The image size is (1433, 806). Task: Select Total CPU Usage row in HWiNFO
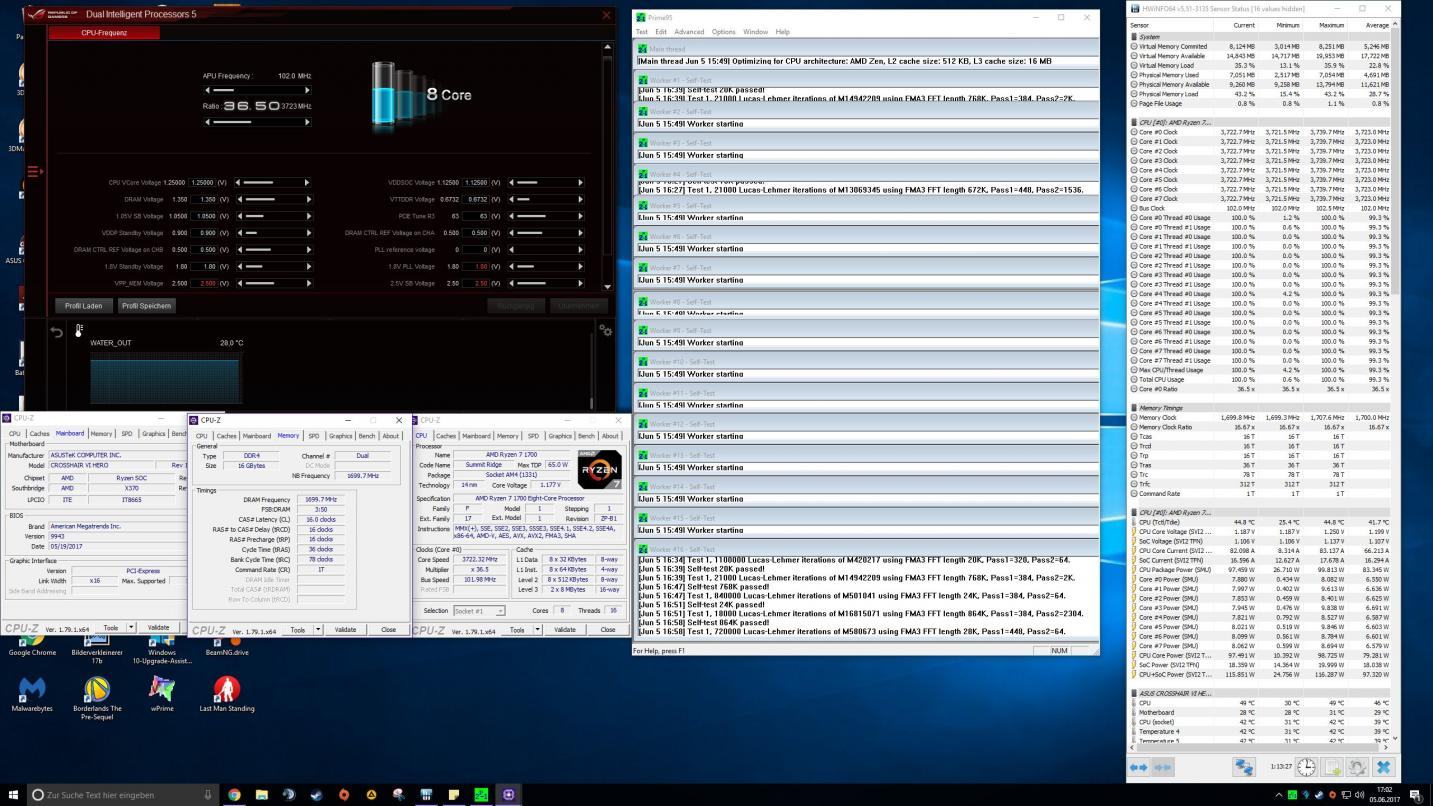point(1260,380)
